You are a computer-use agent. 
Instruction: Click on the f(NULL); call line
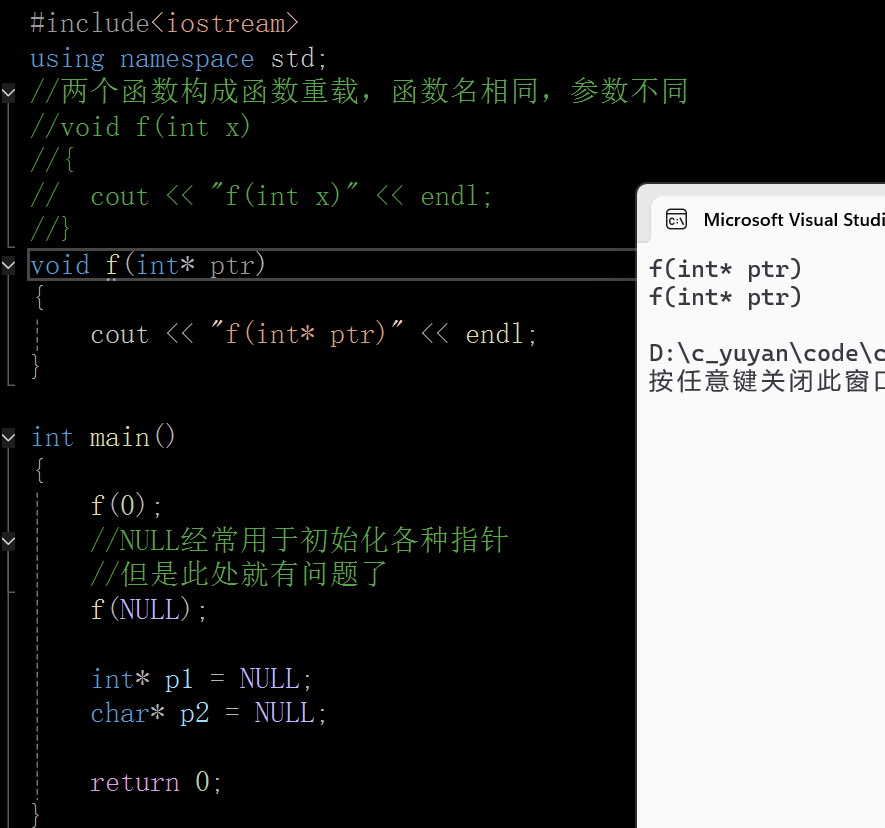149,610
